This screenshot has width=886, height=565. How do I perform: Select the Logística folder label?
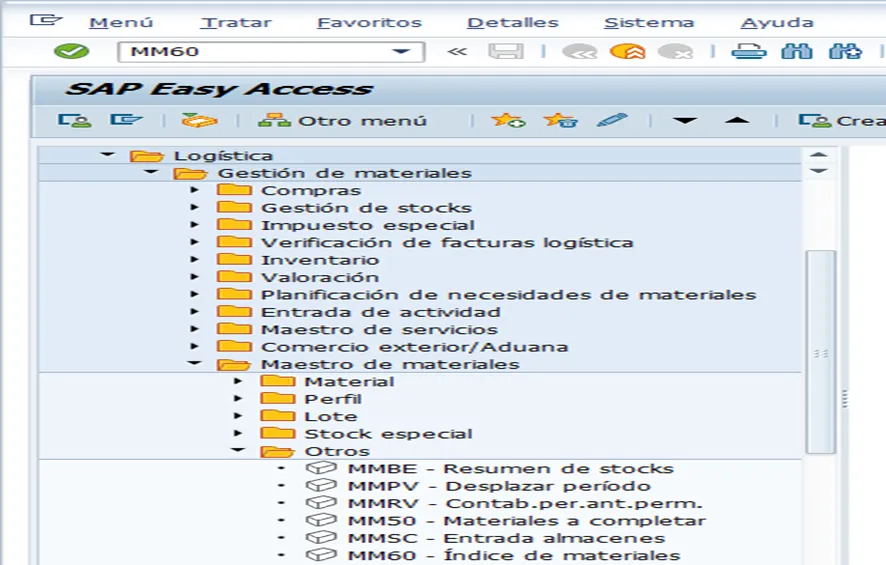coord(223,156)
